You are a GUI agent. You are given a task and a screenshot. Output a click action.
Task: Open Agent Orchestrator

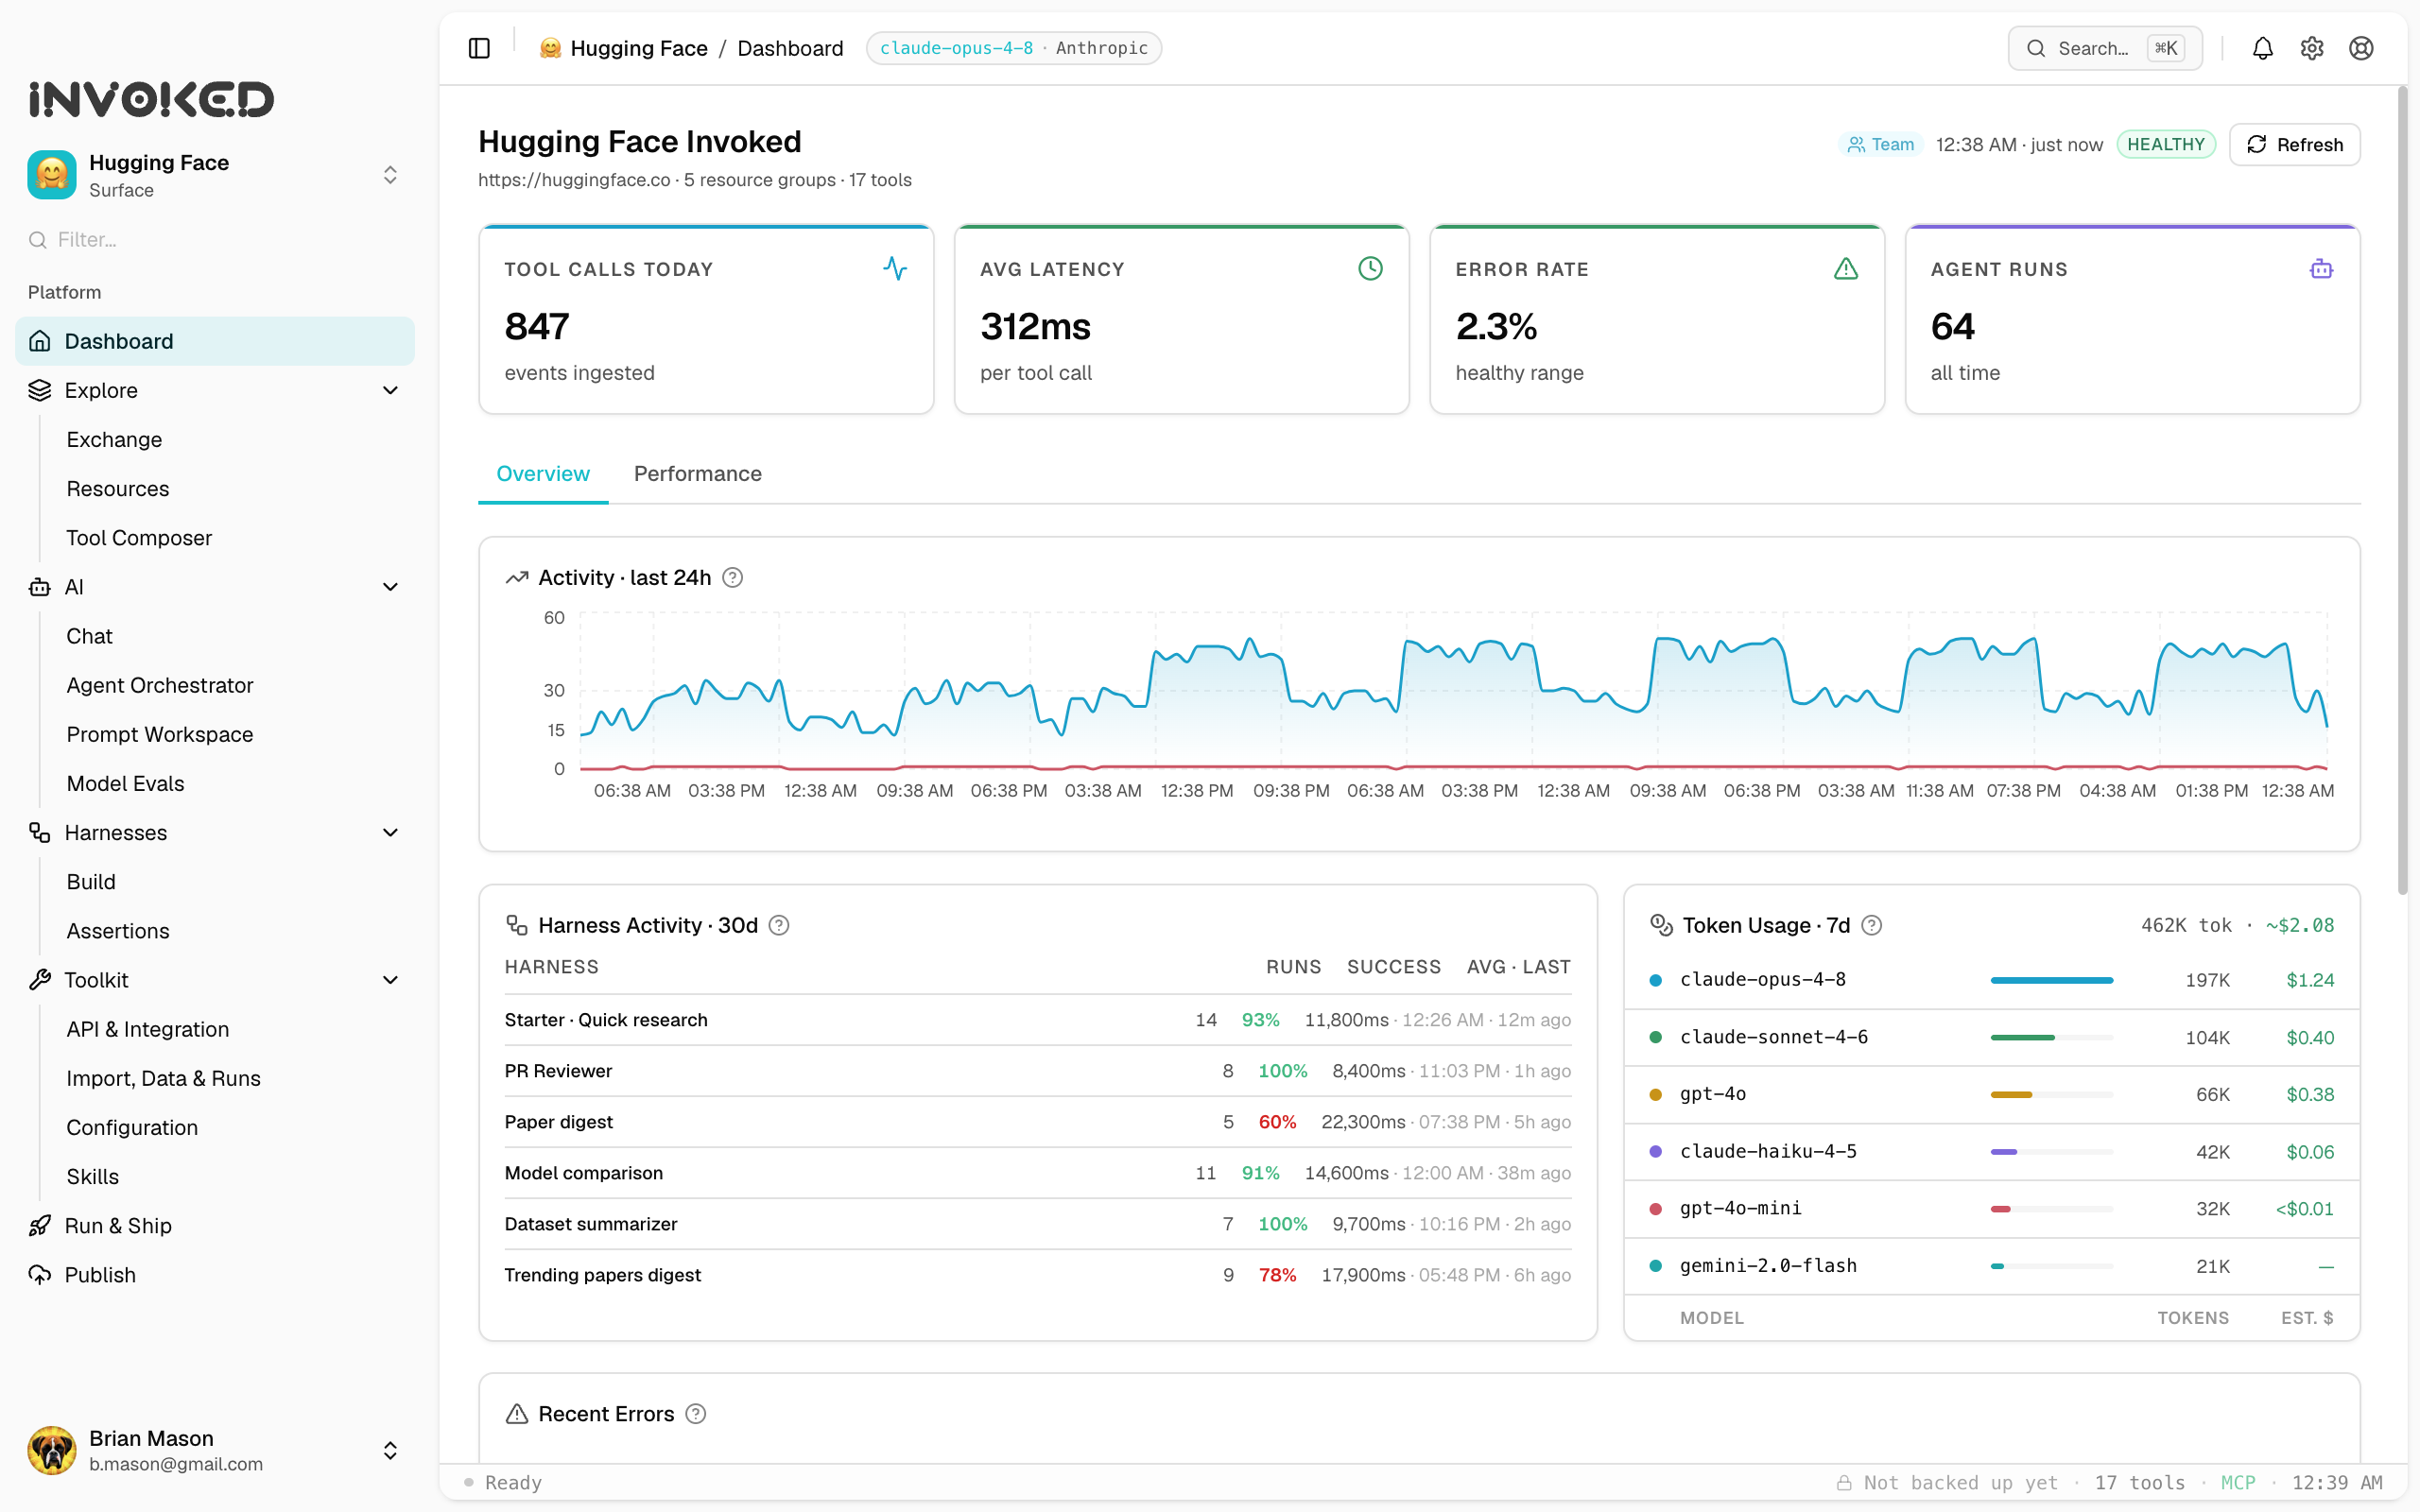pyautogui.click(x=160, y=685)
